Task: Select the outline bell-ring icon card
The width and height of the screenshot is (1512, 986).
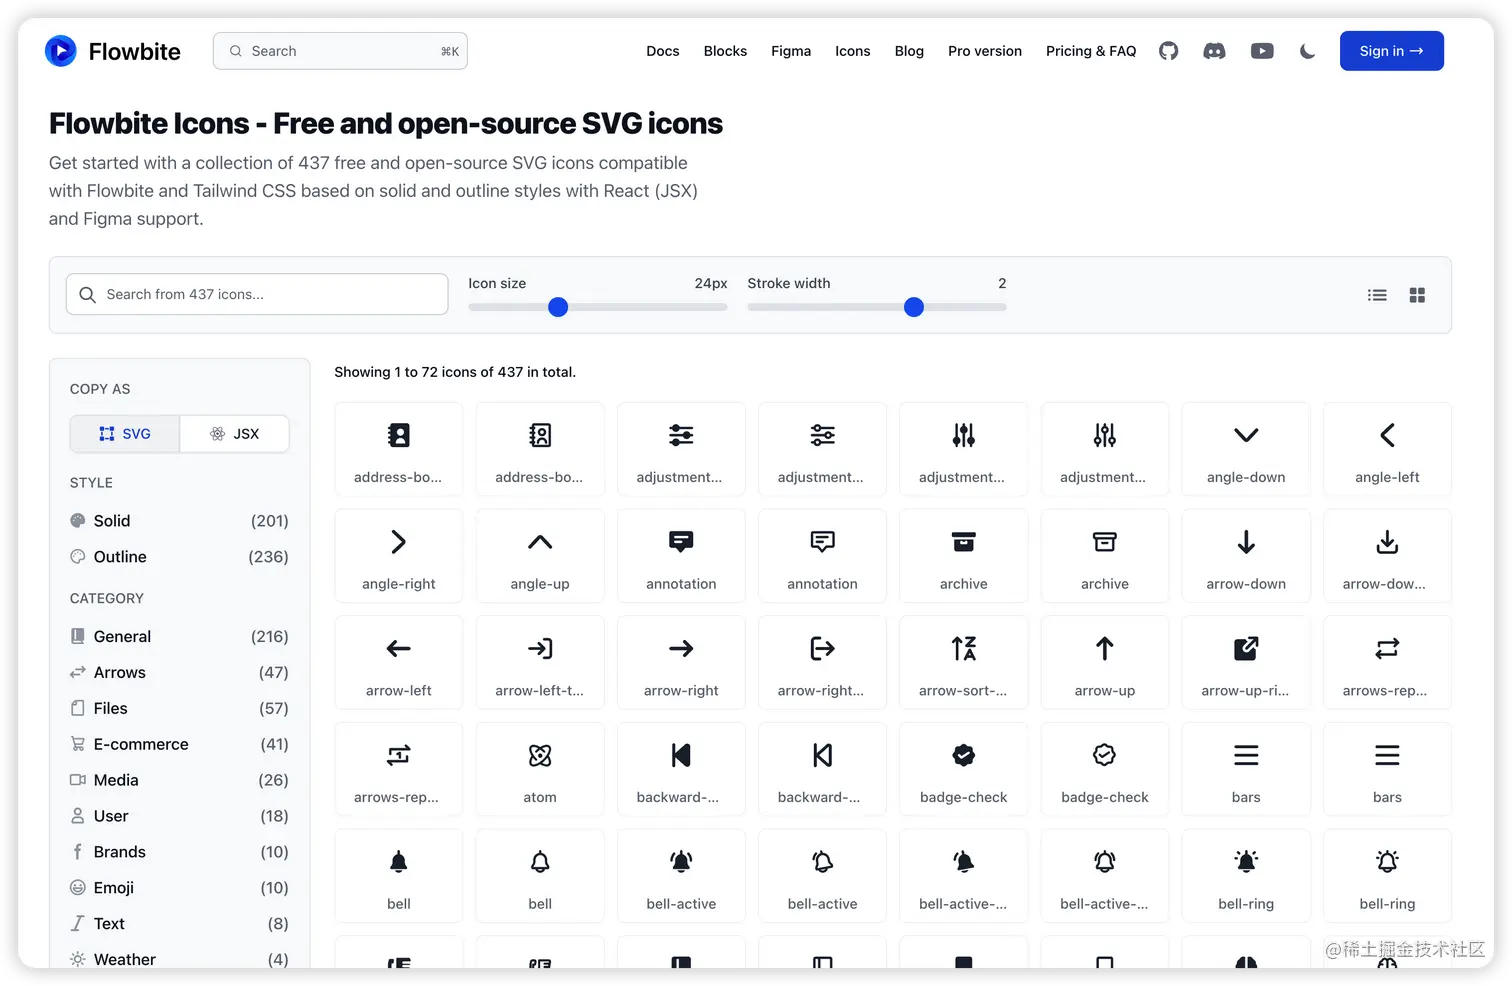Action: coord(1387,876)
